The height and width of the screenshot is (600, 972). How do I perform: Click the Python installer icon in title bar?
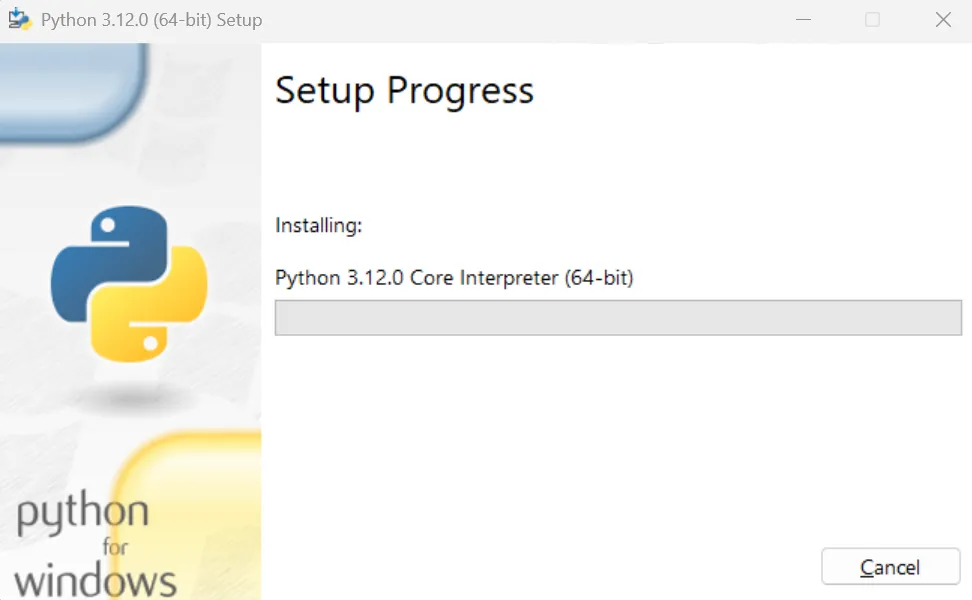pos(20,20)
